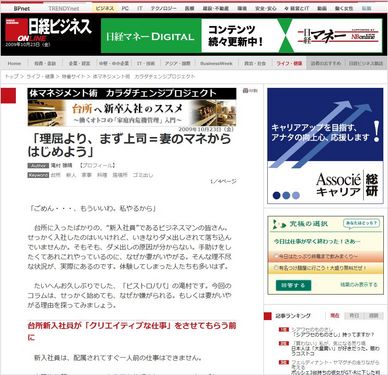This screenshot has height=375, width=388.
Task: Click the 結果のみ表示する link
Action: pos(359,285)
